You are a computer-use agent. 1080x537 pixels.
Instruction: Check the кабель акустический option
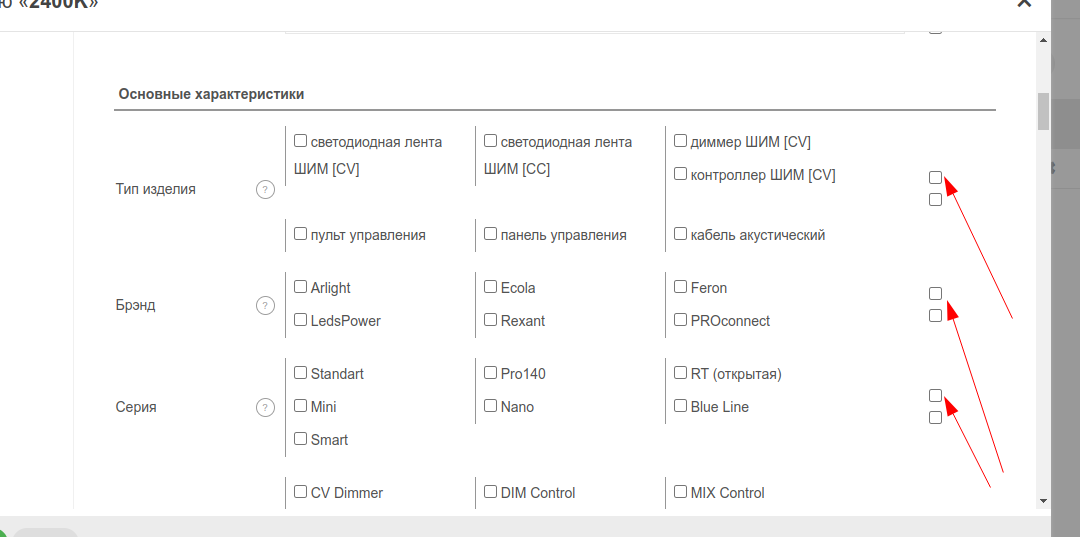[681, 234]
